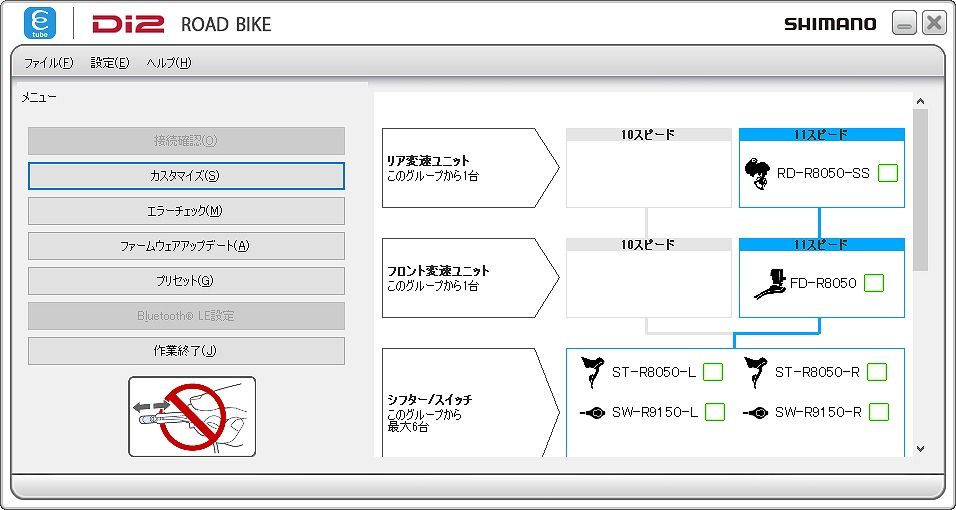Click the SW-R9150-R switch icon
This screenshot has height=510, width=956.
[756, 413]
